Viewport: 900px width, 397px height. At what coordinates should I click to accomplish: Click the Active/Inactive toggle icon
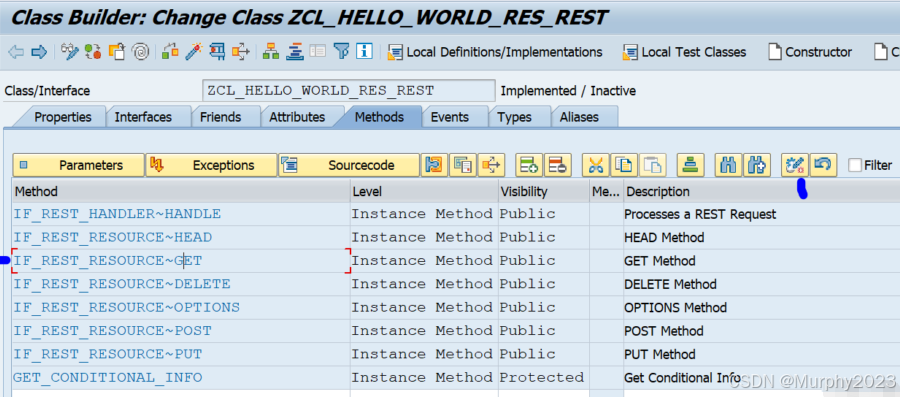pyautogui.click(x=93, y=52)
